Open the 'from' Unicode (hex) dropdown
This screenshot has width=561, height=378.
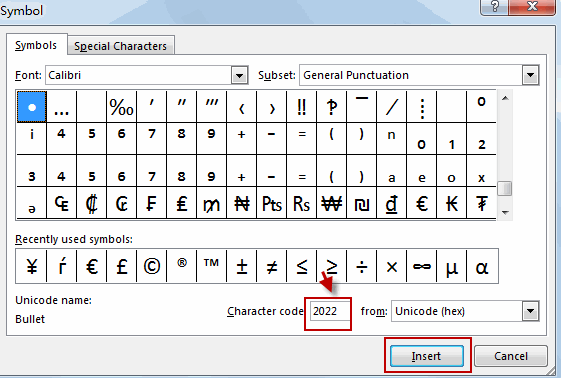coord(530,311)
